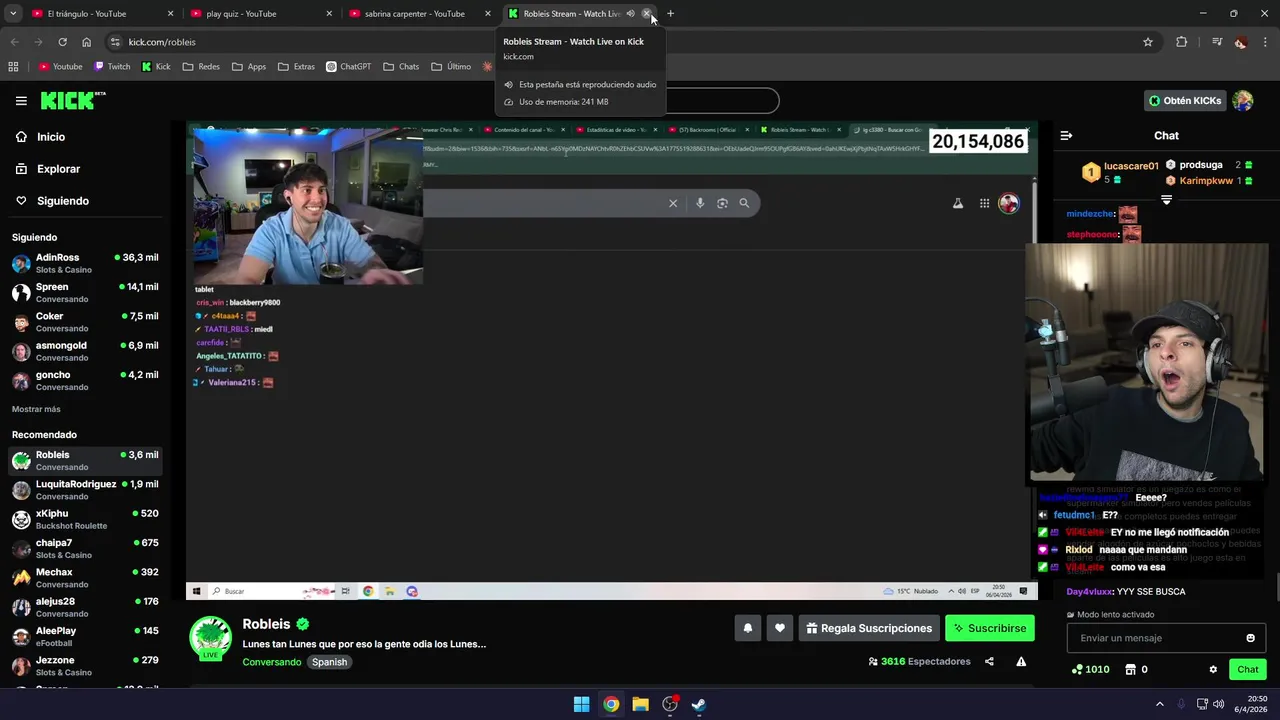Open Apps bookmarks folder

[x=249, y=66]
